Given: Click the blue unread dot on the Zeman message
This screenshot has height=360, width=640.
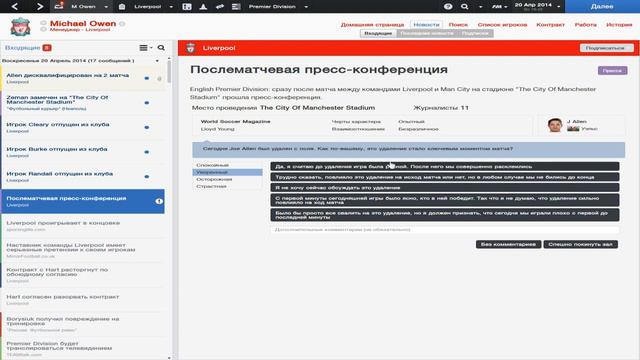Looking at the screenshot, I should pyautogui.click(x=147, y=102).
